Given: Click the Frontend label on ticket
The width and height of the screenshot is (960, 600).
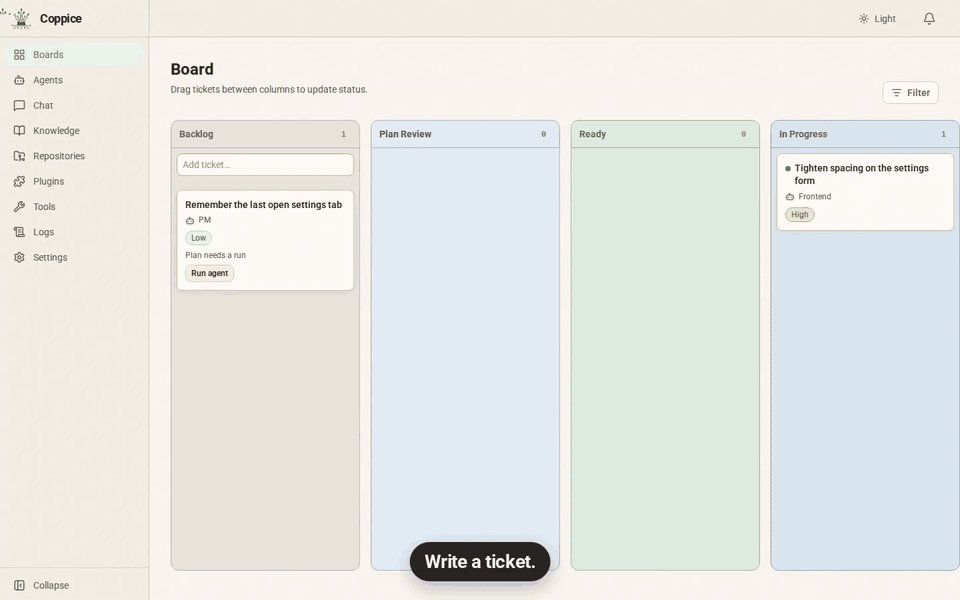Looking at the screenshot, I should [815, 197].
